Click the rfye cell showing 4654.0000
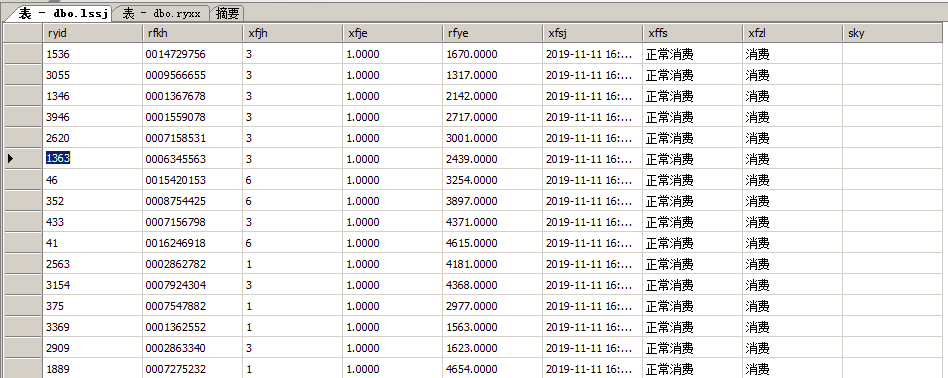The image size is (948, 378). pos(493,369)
